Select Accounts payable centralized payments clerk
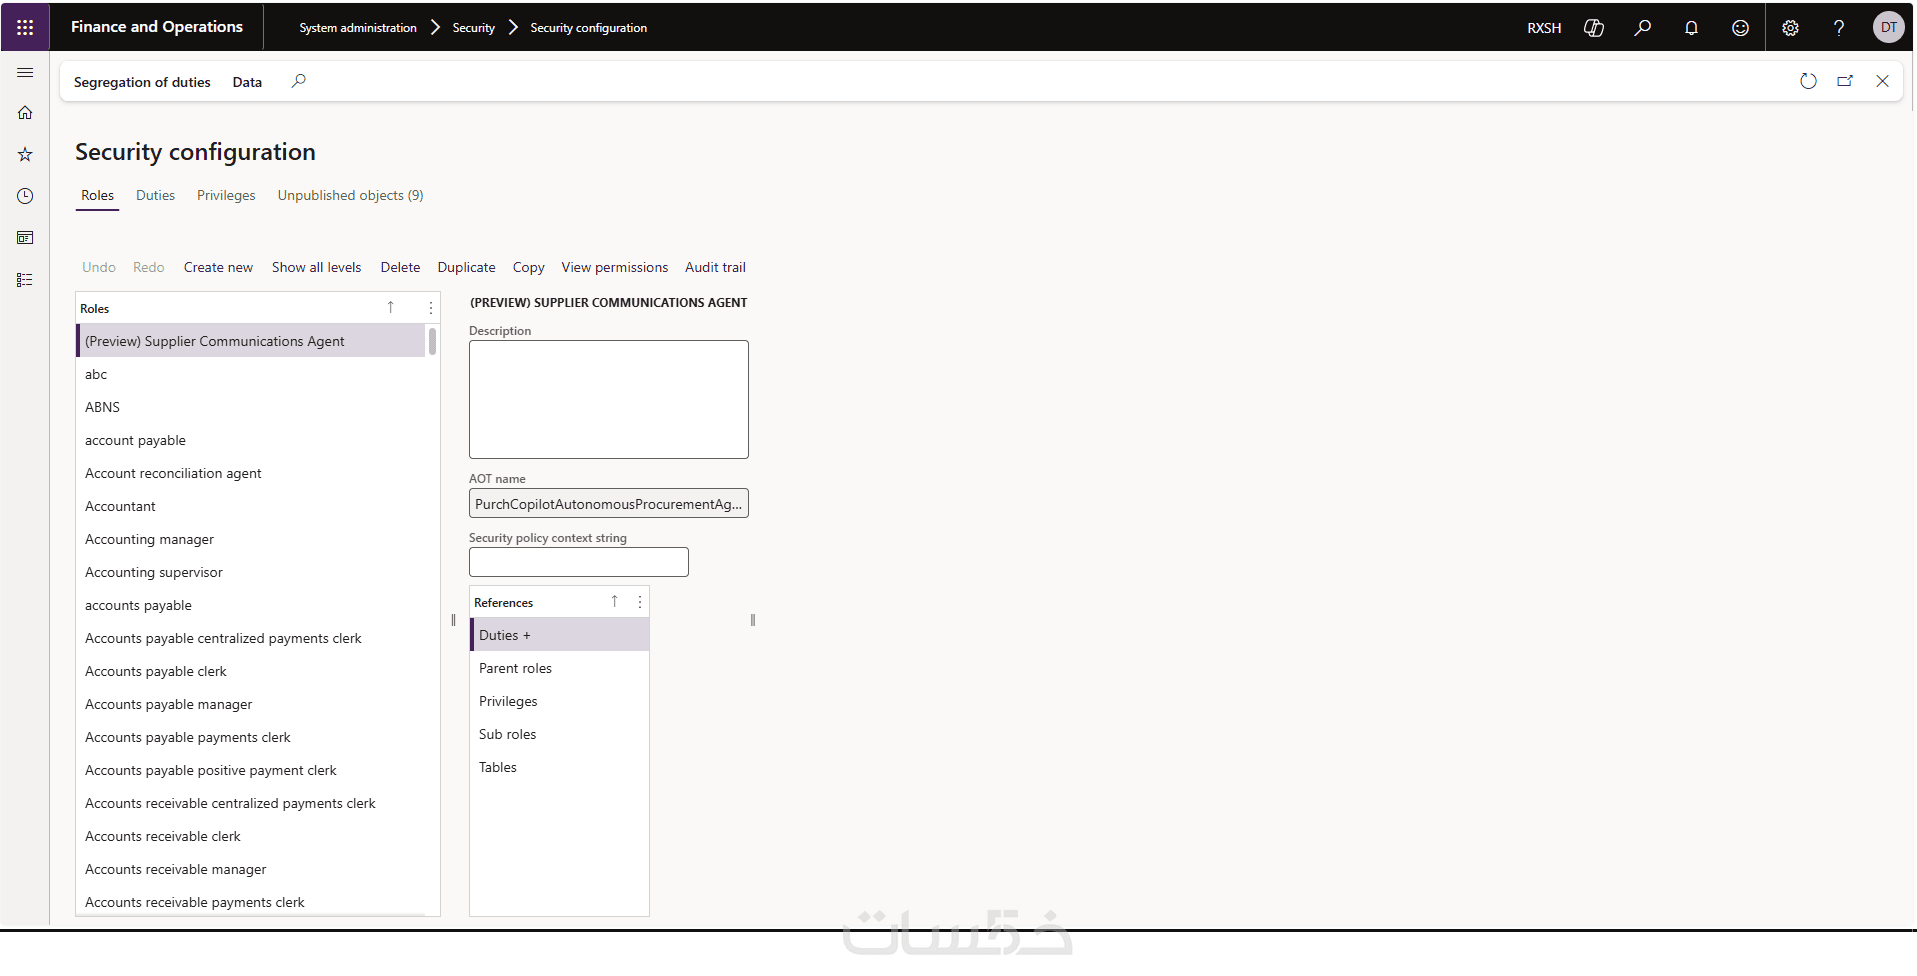The height and width of the screenshot is (976, 1917). [x=251, y=638]
